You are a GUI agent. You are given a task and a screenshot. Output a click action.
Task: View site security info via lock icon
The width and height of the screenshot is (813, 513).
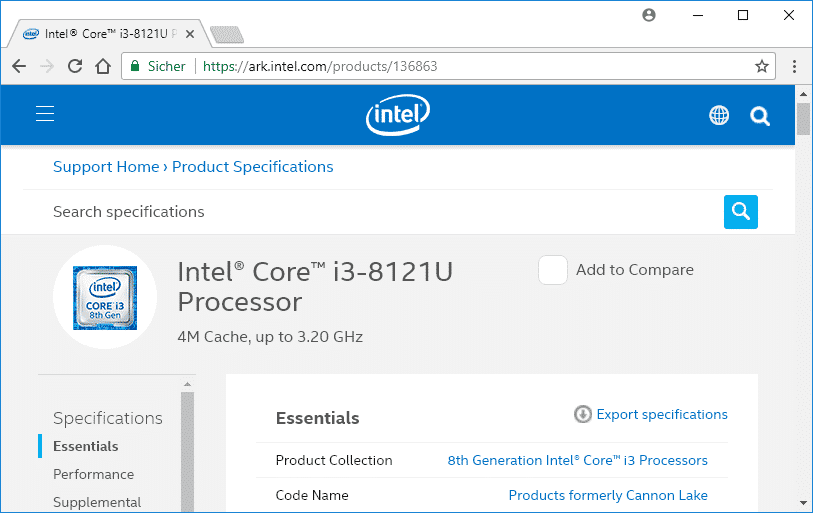(x=135, y=66)
